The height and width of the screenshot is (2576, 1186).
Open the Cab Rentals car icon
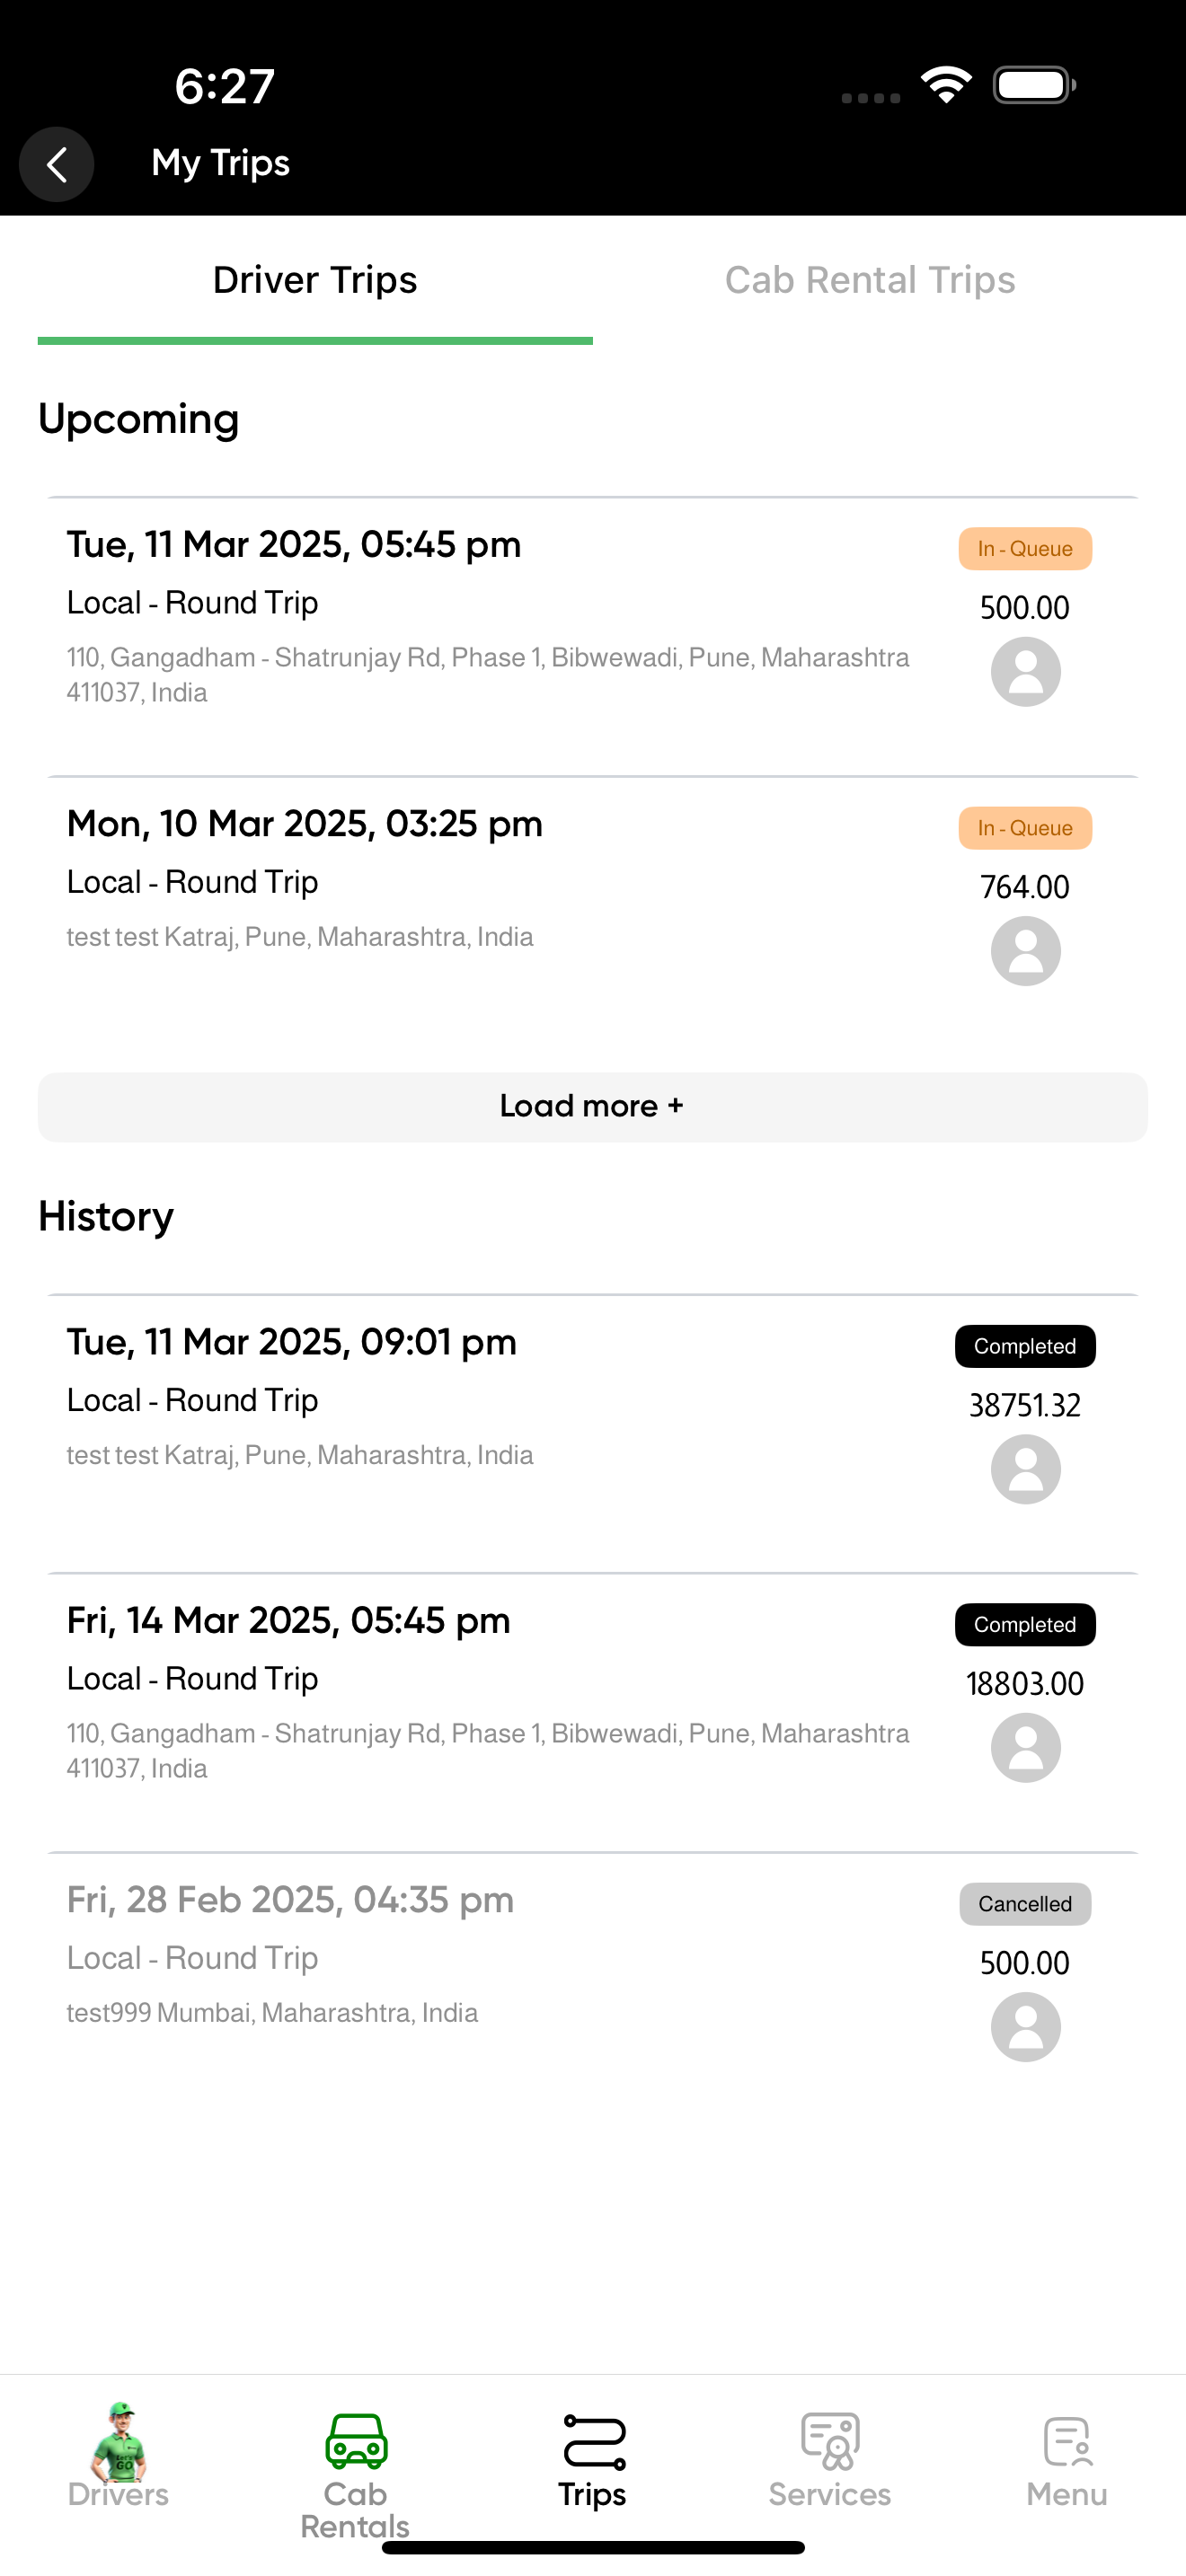click(356, 2441)
